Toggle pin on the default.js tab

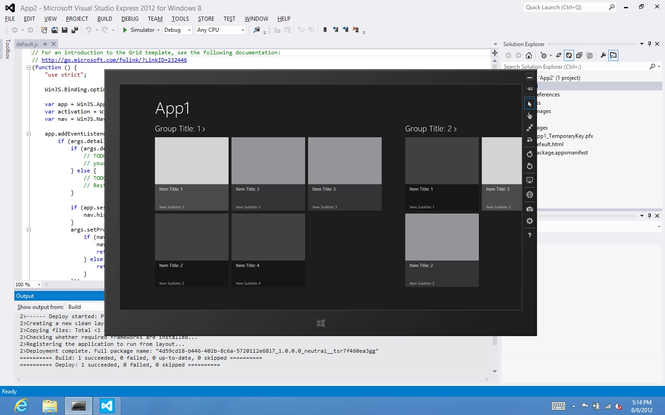pyautogui.click(x=45, y=44)
